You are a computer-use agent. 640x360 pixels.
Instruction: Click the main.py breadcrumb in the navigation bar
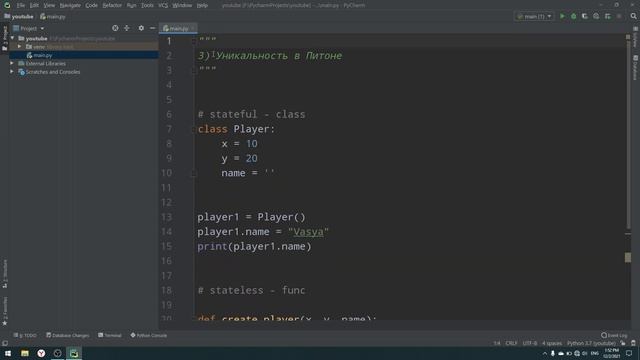tap(53, 17)
